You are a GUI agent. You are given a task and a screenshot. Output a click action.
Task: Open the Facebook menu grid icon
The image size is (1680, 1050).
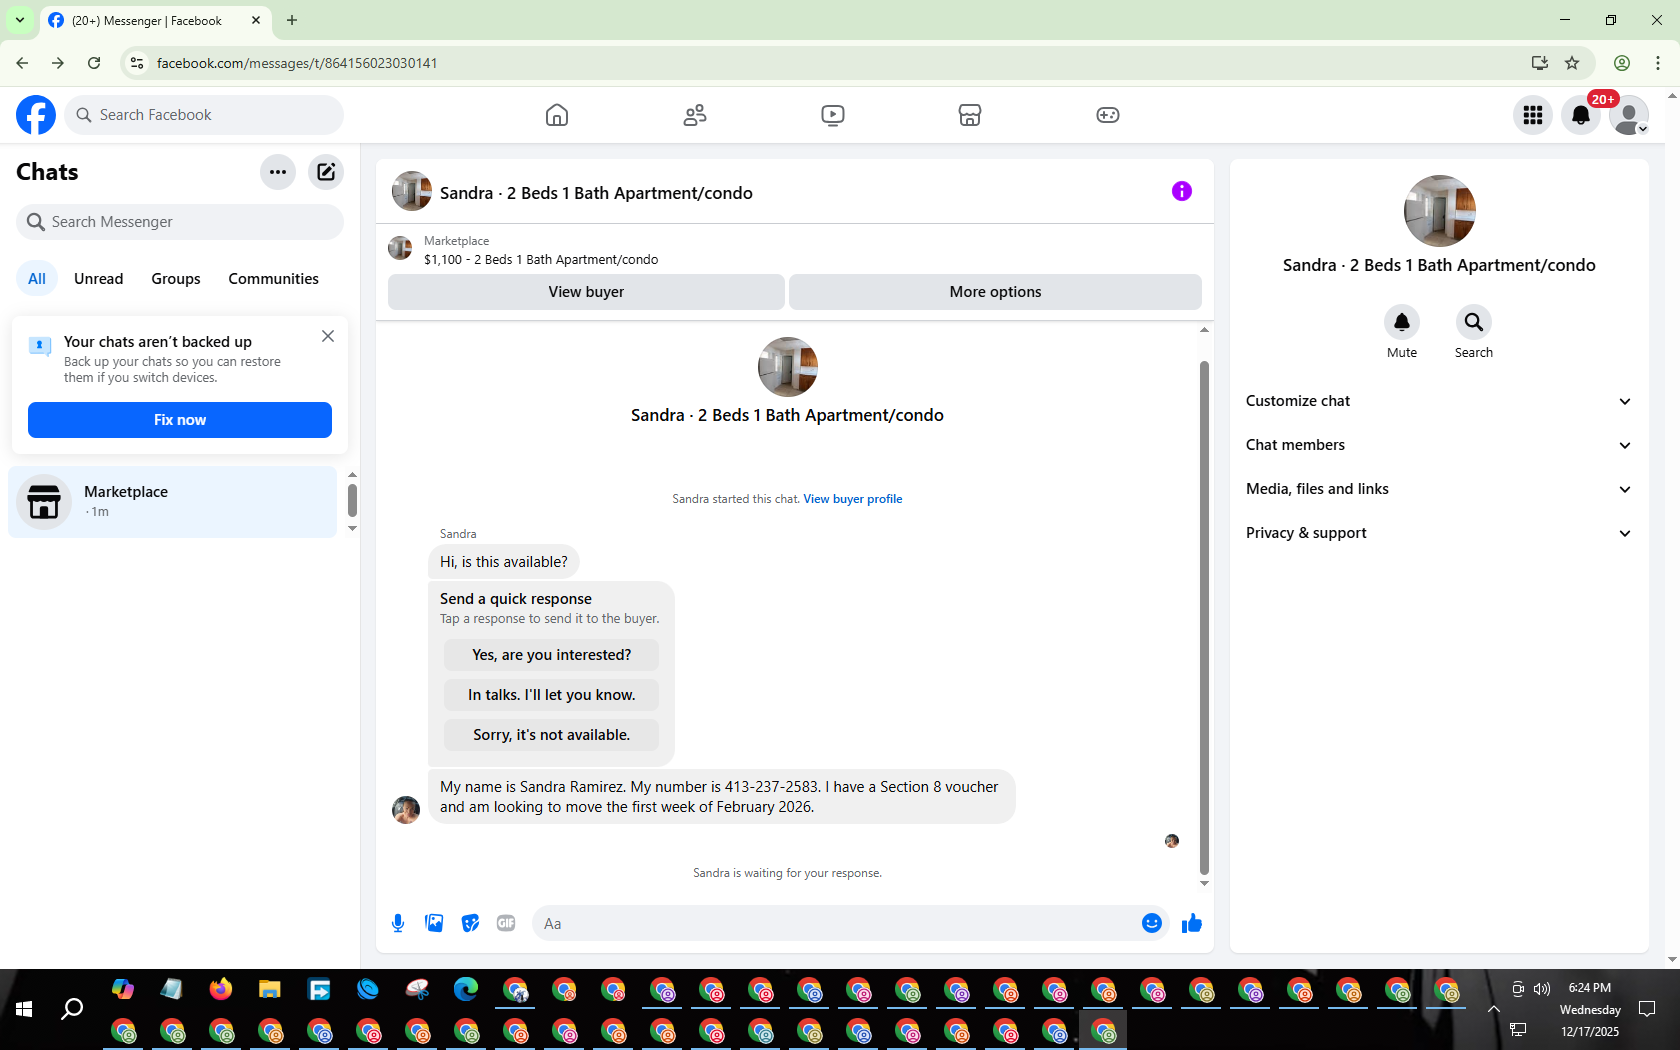(1533, 115)
